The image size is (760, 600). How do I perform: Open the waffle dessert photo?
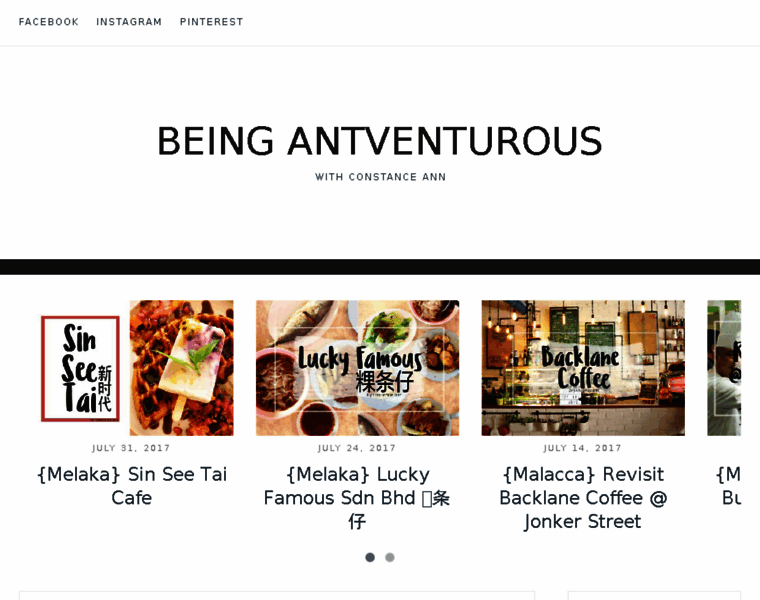pyautogui.click(x=181, y=368)
